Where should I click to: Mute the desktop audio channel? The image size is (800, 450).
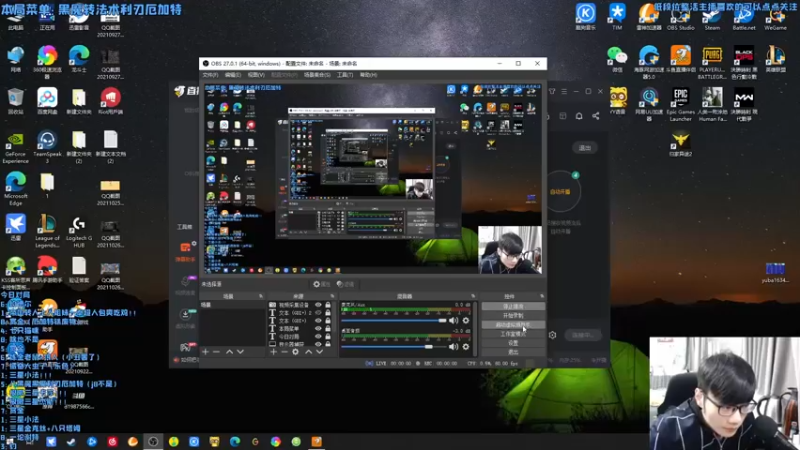pos(453,346)
